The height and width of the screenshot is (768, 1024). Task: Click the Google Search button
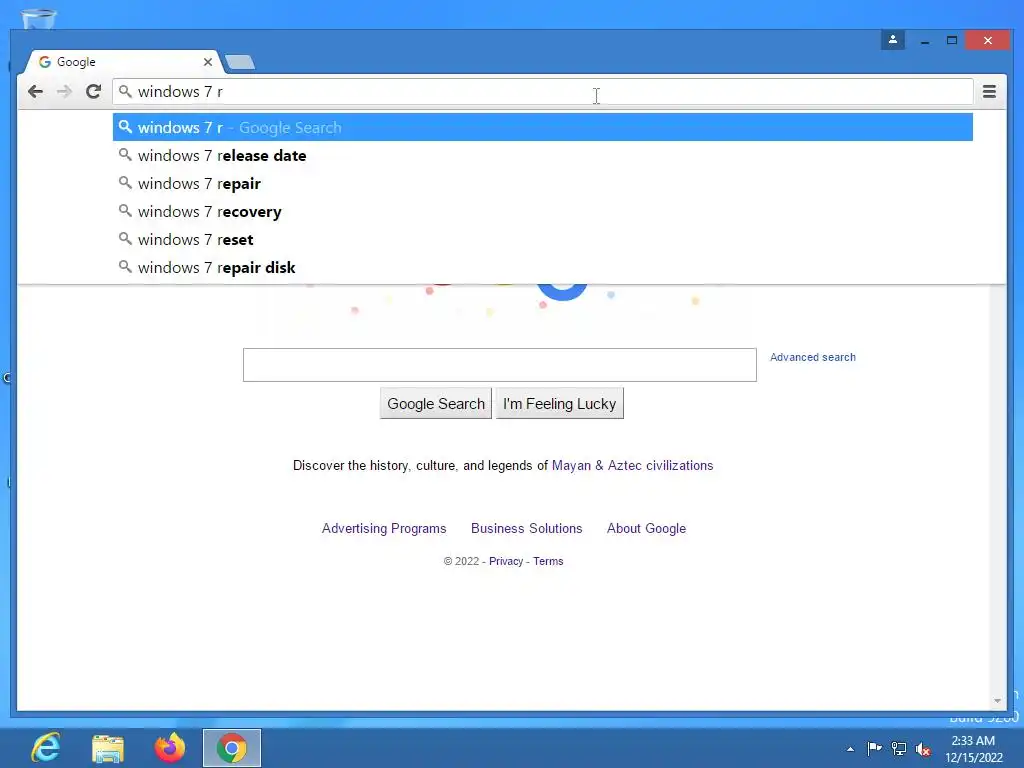pyautogui.click(x=436, y=404)
